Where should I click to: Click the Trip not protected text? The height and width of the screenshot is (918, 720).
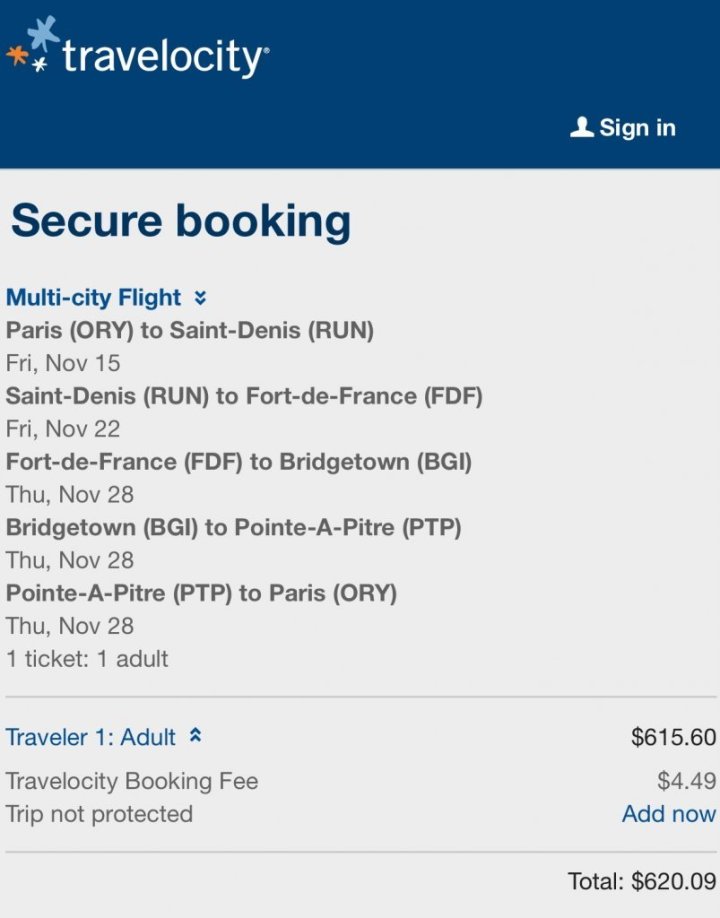point(99,814)
